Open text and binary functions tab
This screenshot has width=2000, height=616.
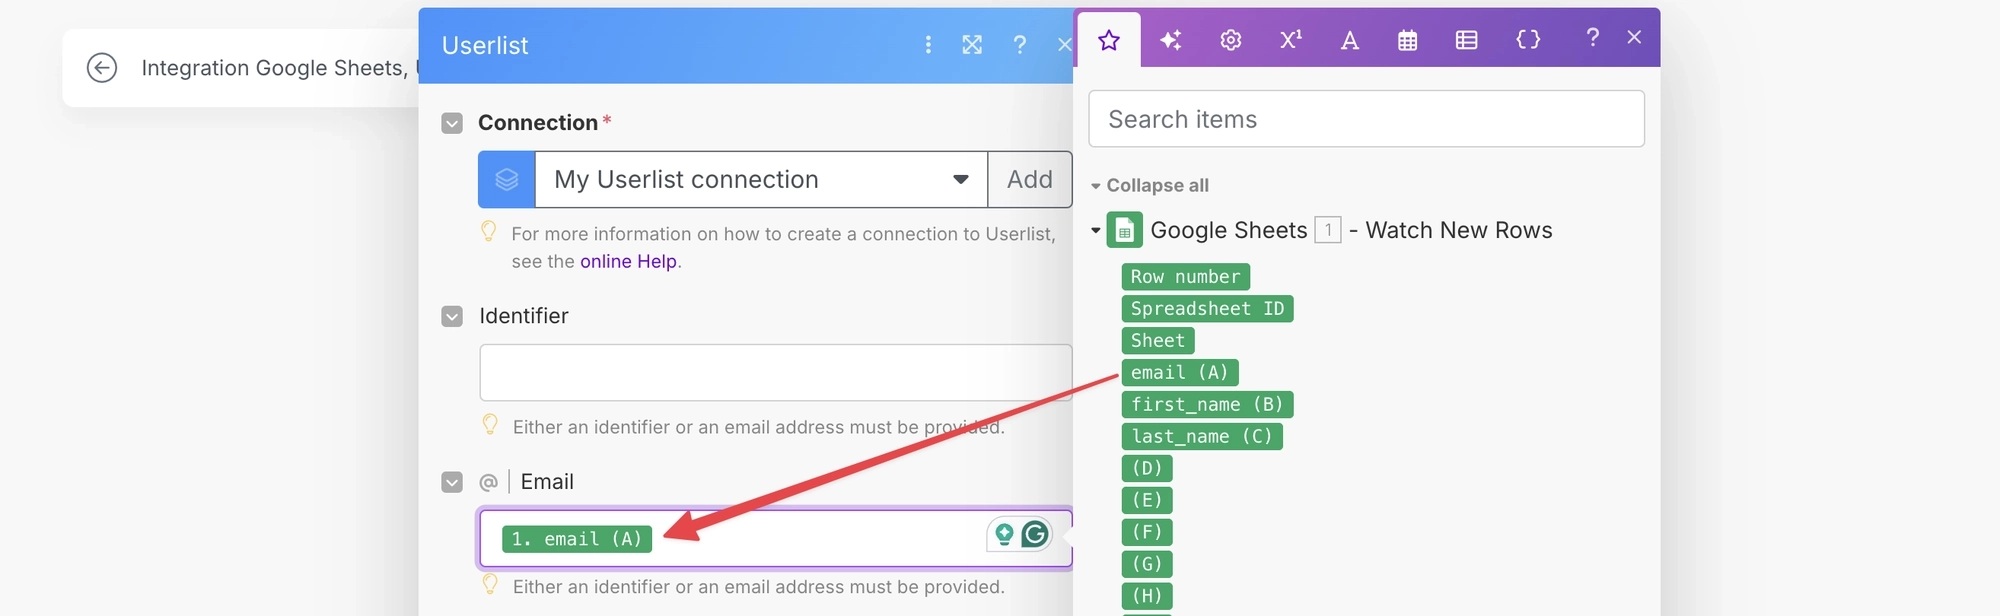pos(1350,40)
